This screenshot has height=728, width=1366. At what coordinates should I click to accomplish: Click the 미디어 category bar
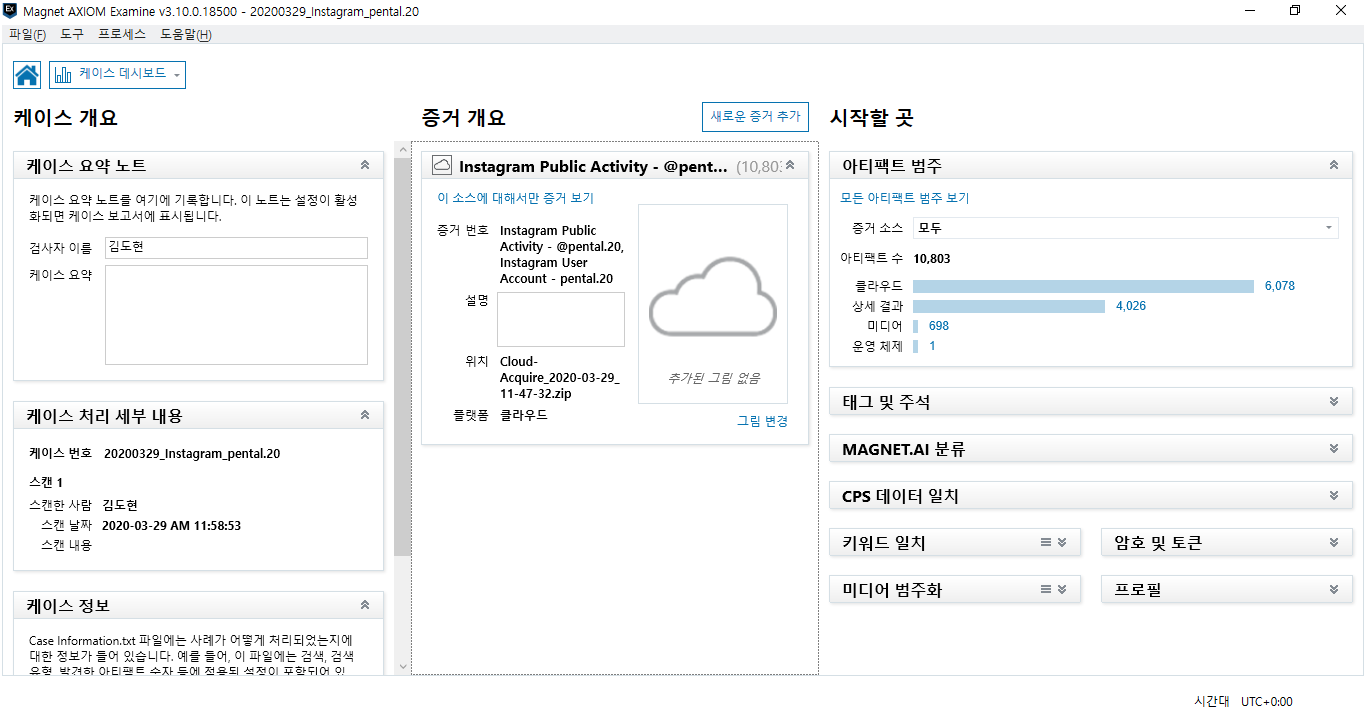(x=916, y=326)
